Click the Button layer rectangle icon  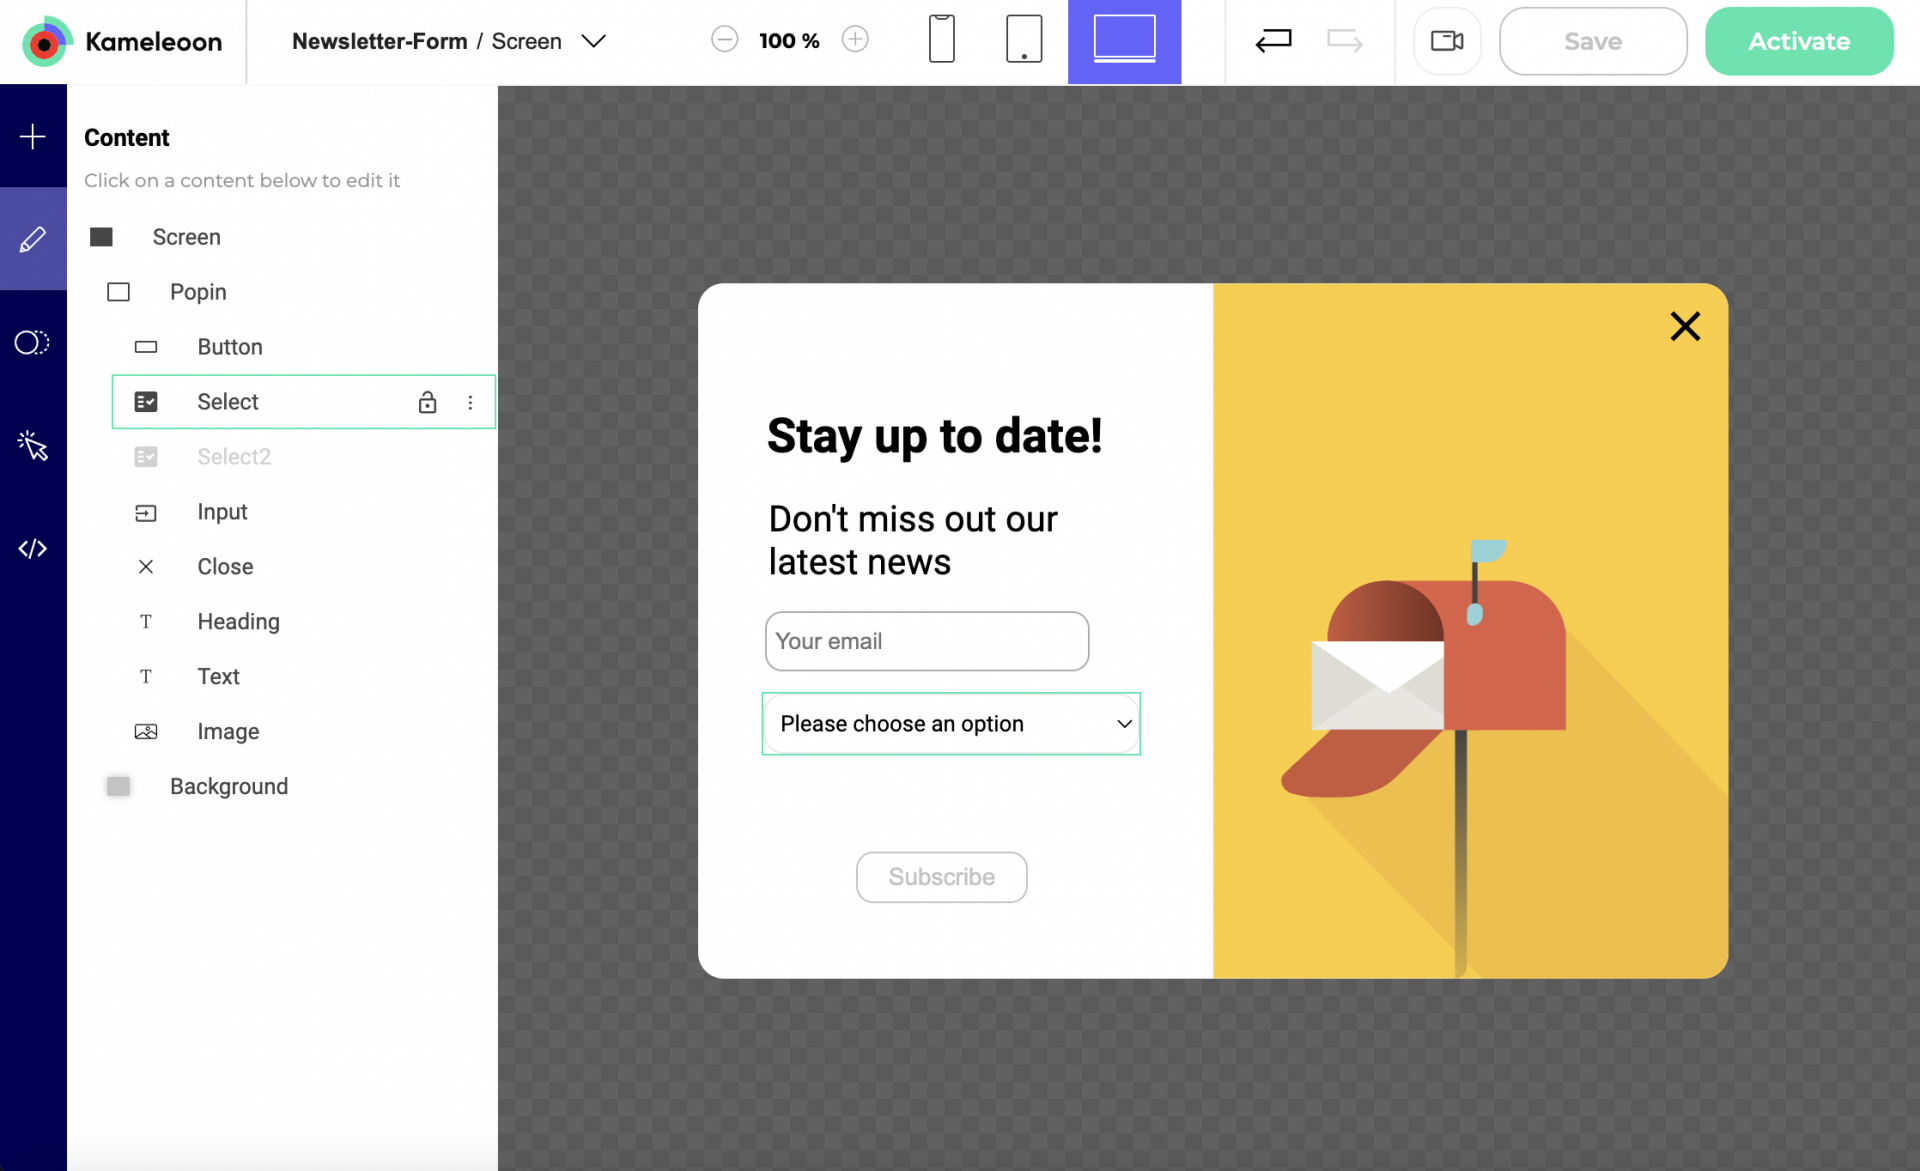146,347
